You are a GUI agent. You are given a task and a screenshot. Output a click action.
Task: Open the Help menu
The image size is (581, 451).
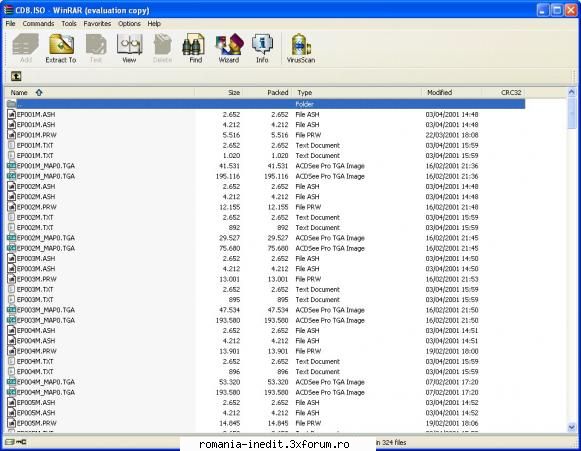point(154,23)
